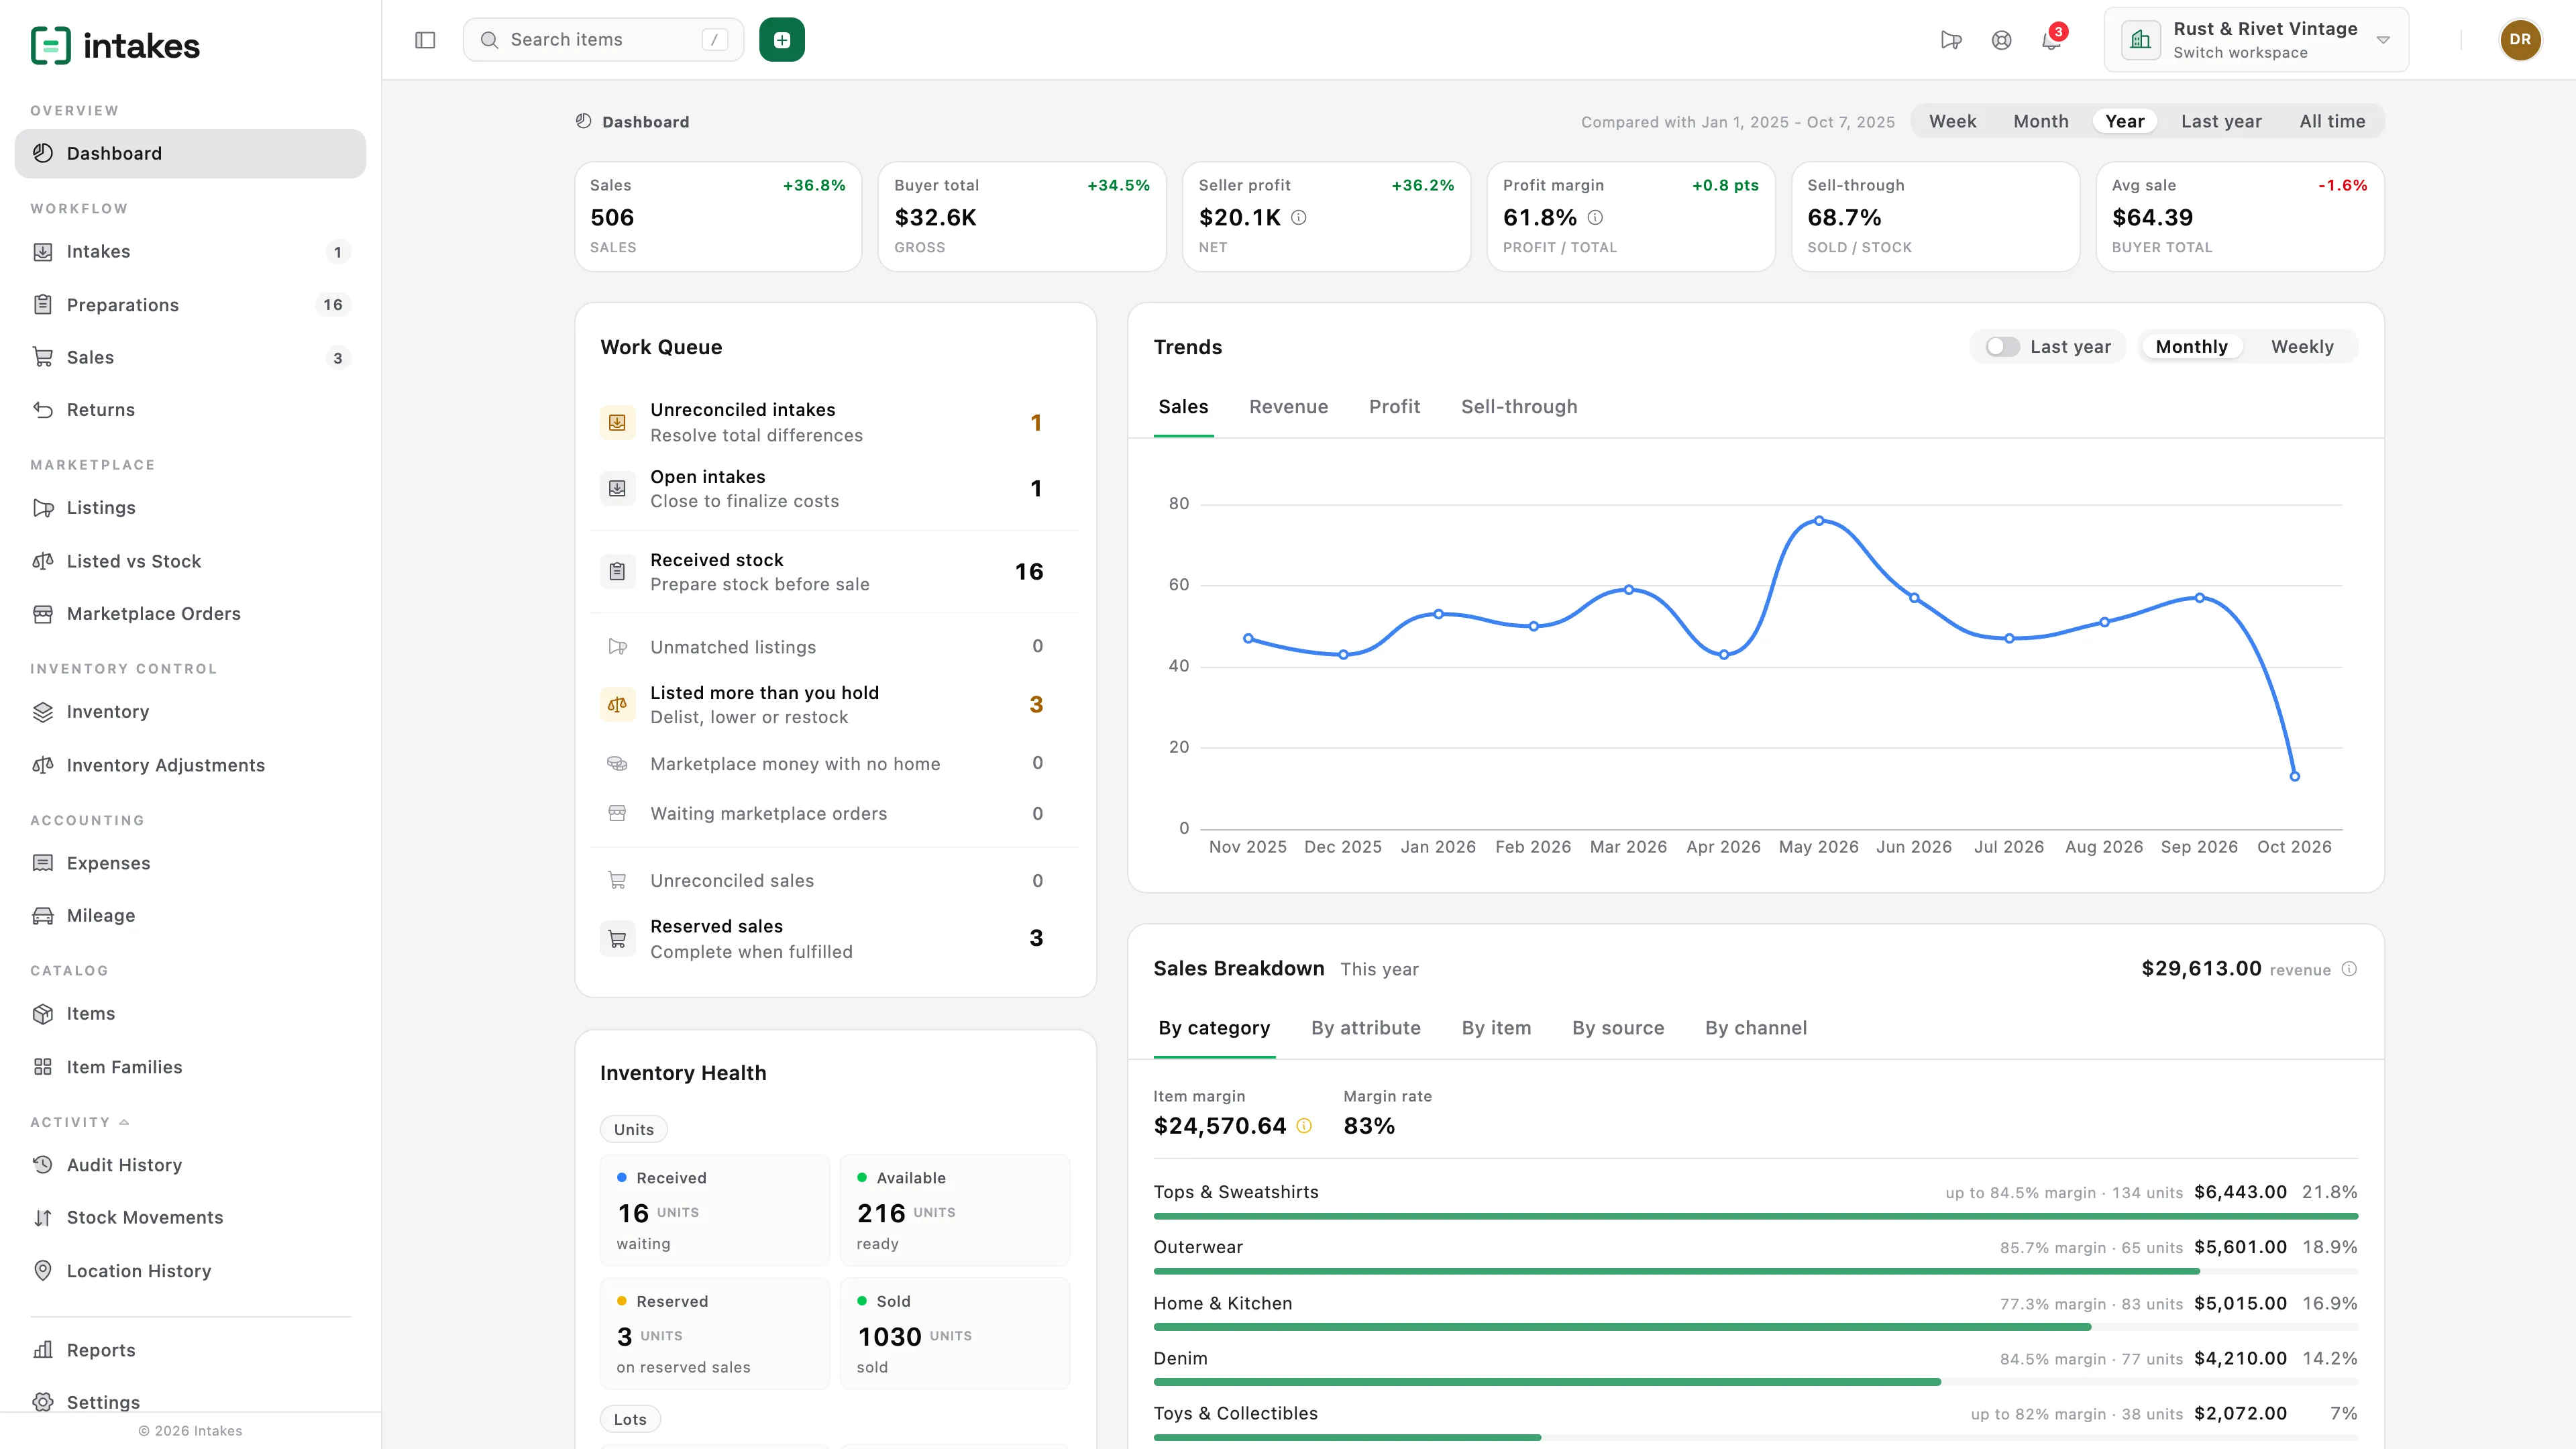This screenshot has height=1449, width=2576.
Task: Open Preparations in the sidebar
Action: point(190,305)
